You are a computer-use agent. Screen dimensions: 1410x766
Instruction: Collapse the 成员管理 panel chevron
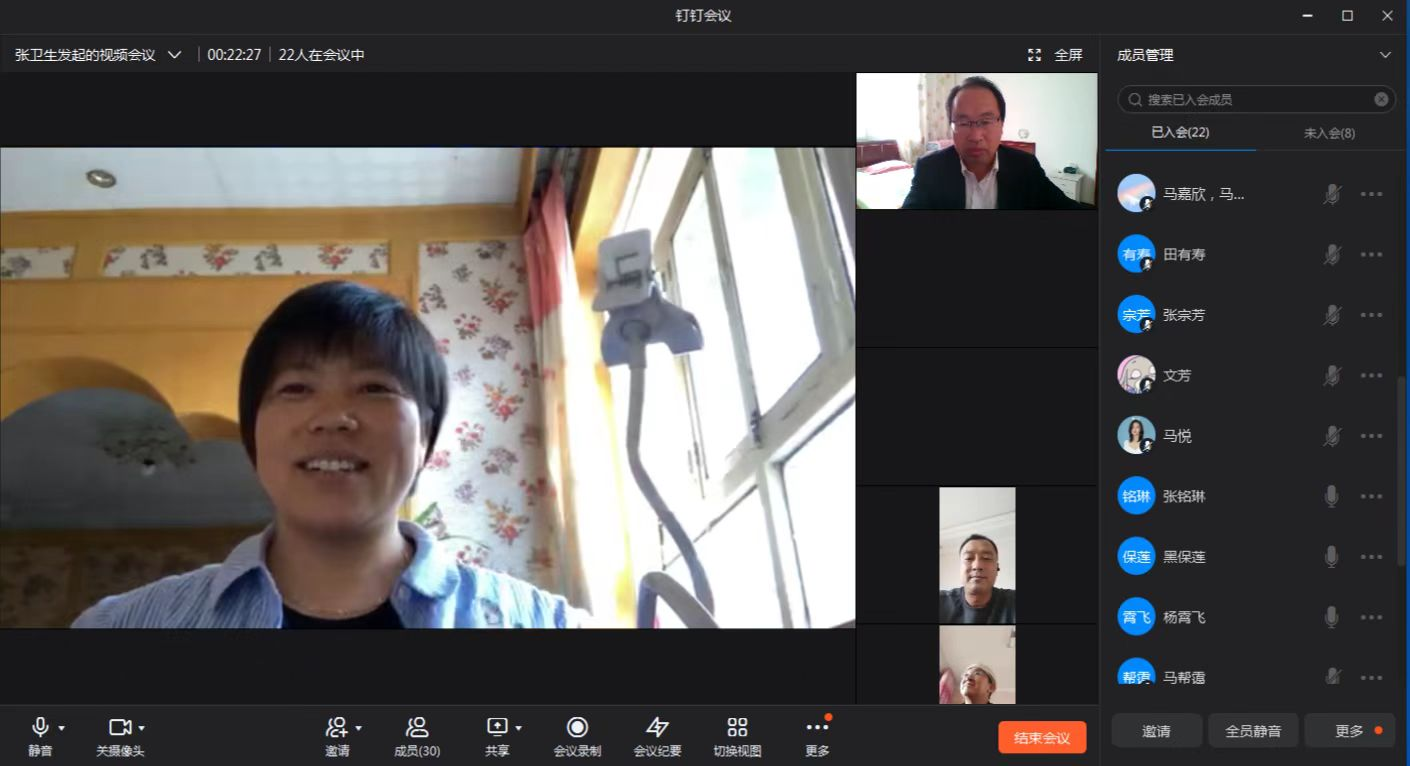[1385, 55]
